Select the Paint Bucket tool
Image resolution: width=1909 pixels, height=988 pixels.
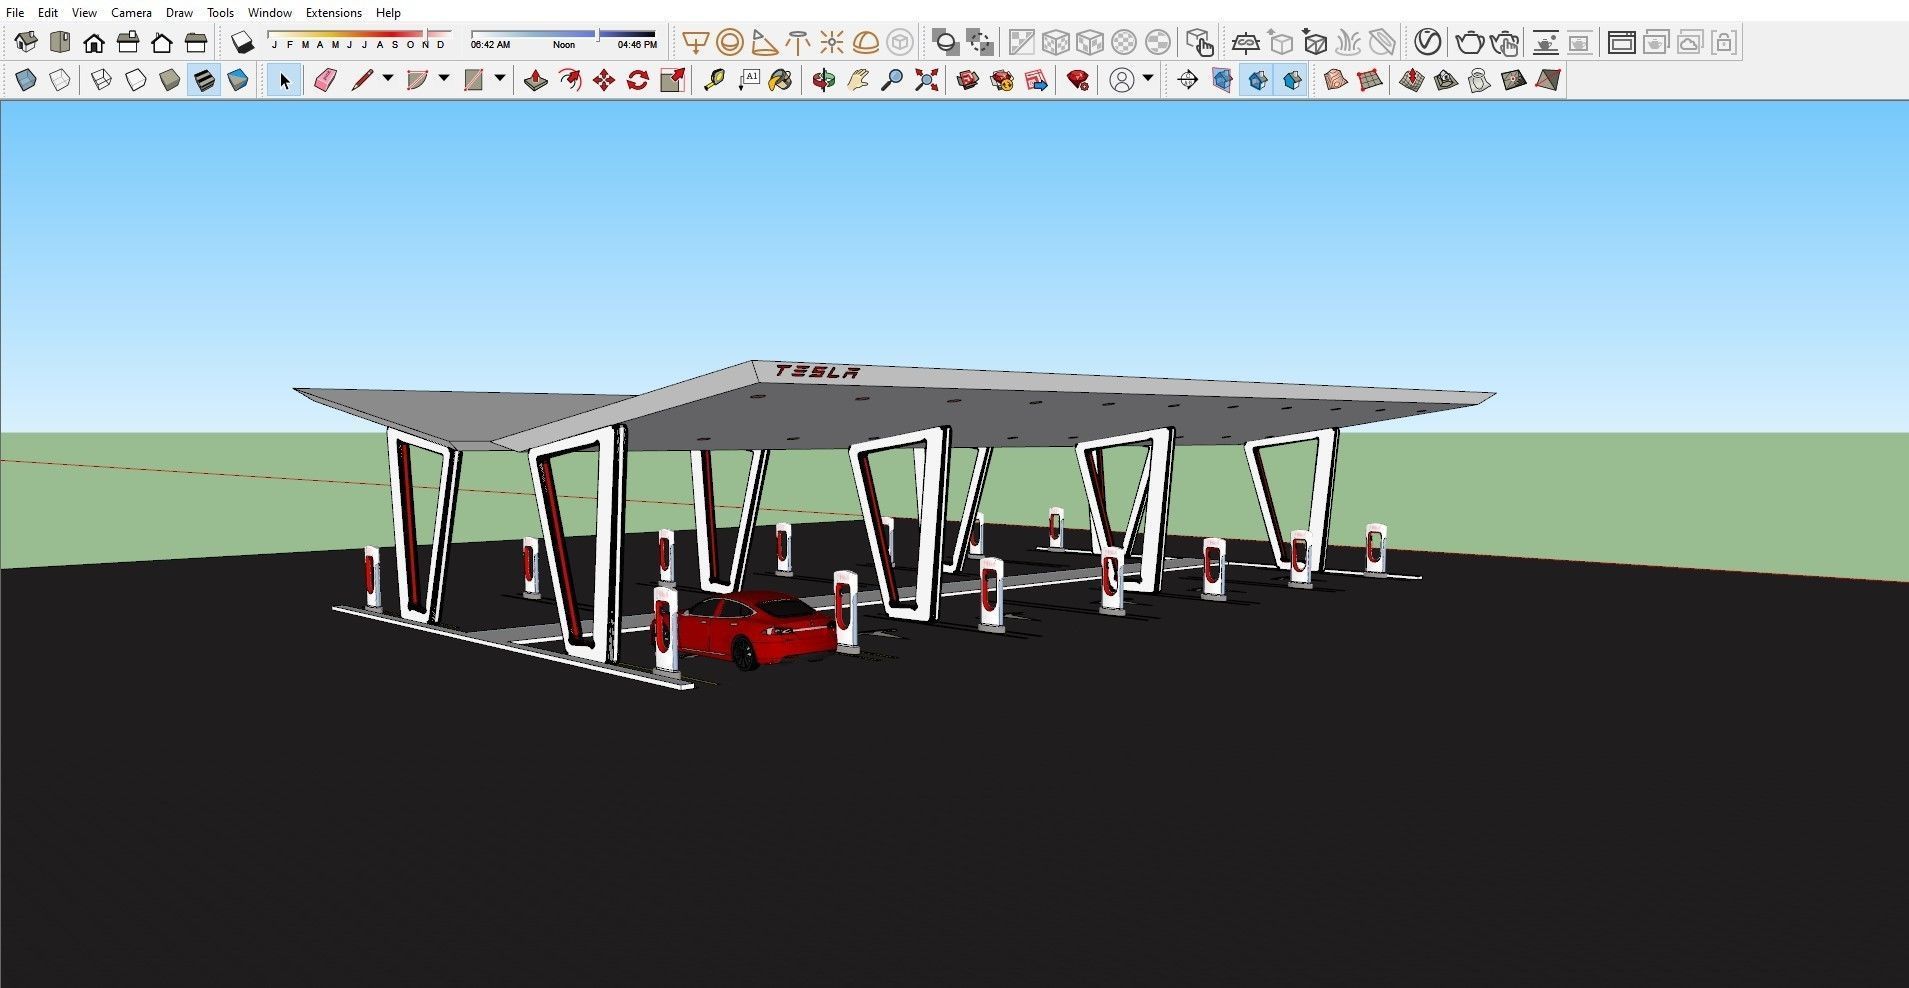781,80
